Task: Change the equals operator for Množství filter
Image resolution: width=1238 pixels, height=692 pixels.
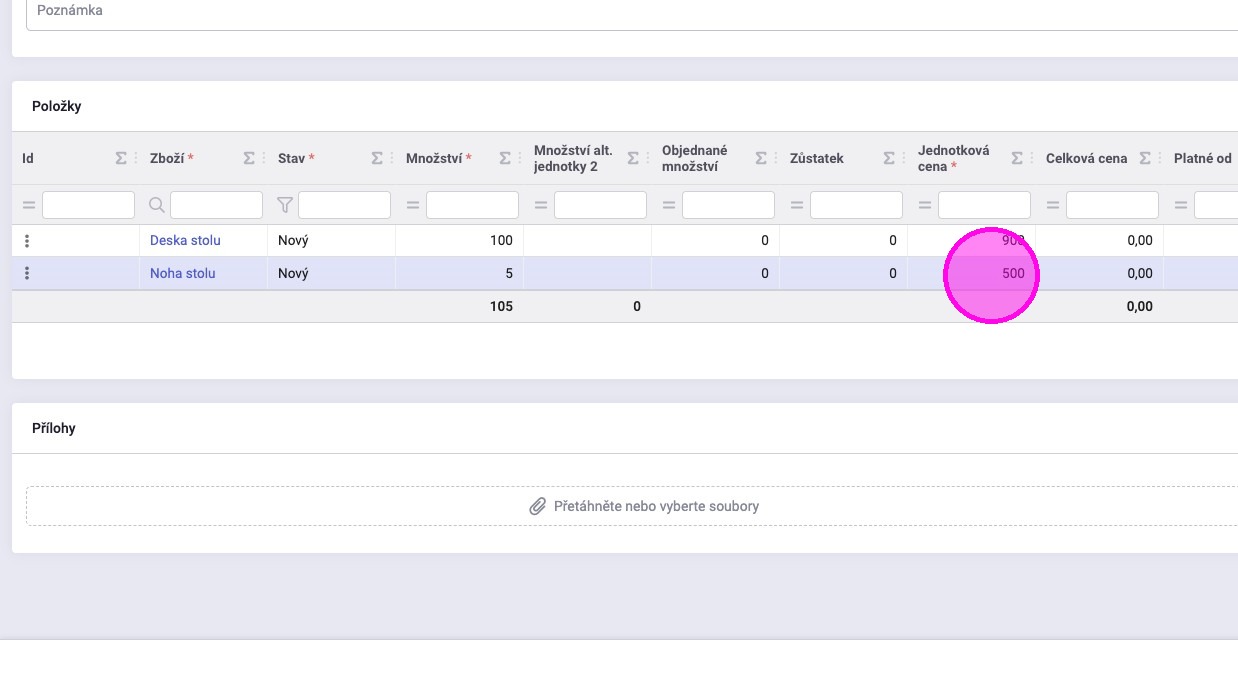Action: [x=413, y=205]
